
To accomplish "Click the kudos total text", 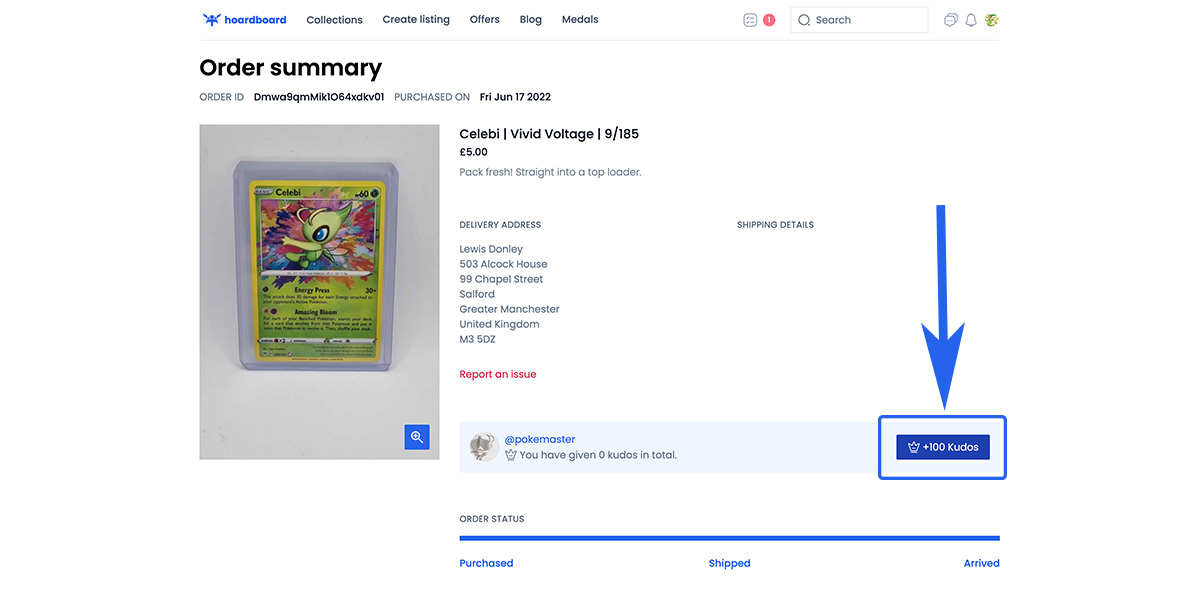I will click(598, 455).
